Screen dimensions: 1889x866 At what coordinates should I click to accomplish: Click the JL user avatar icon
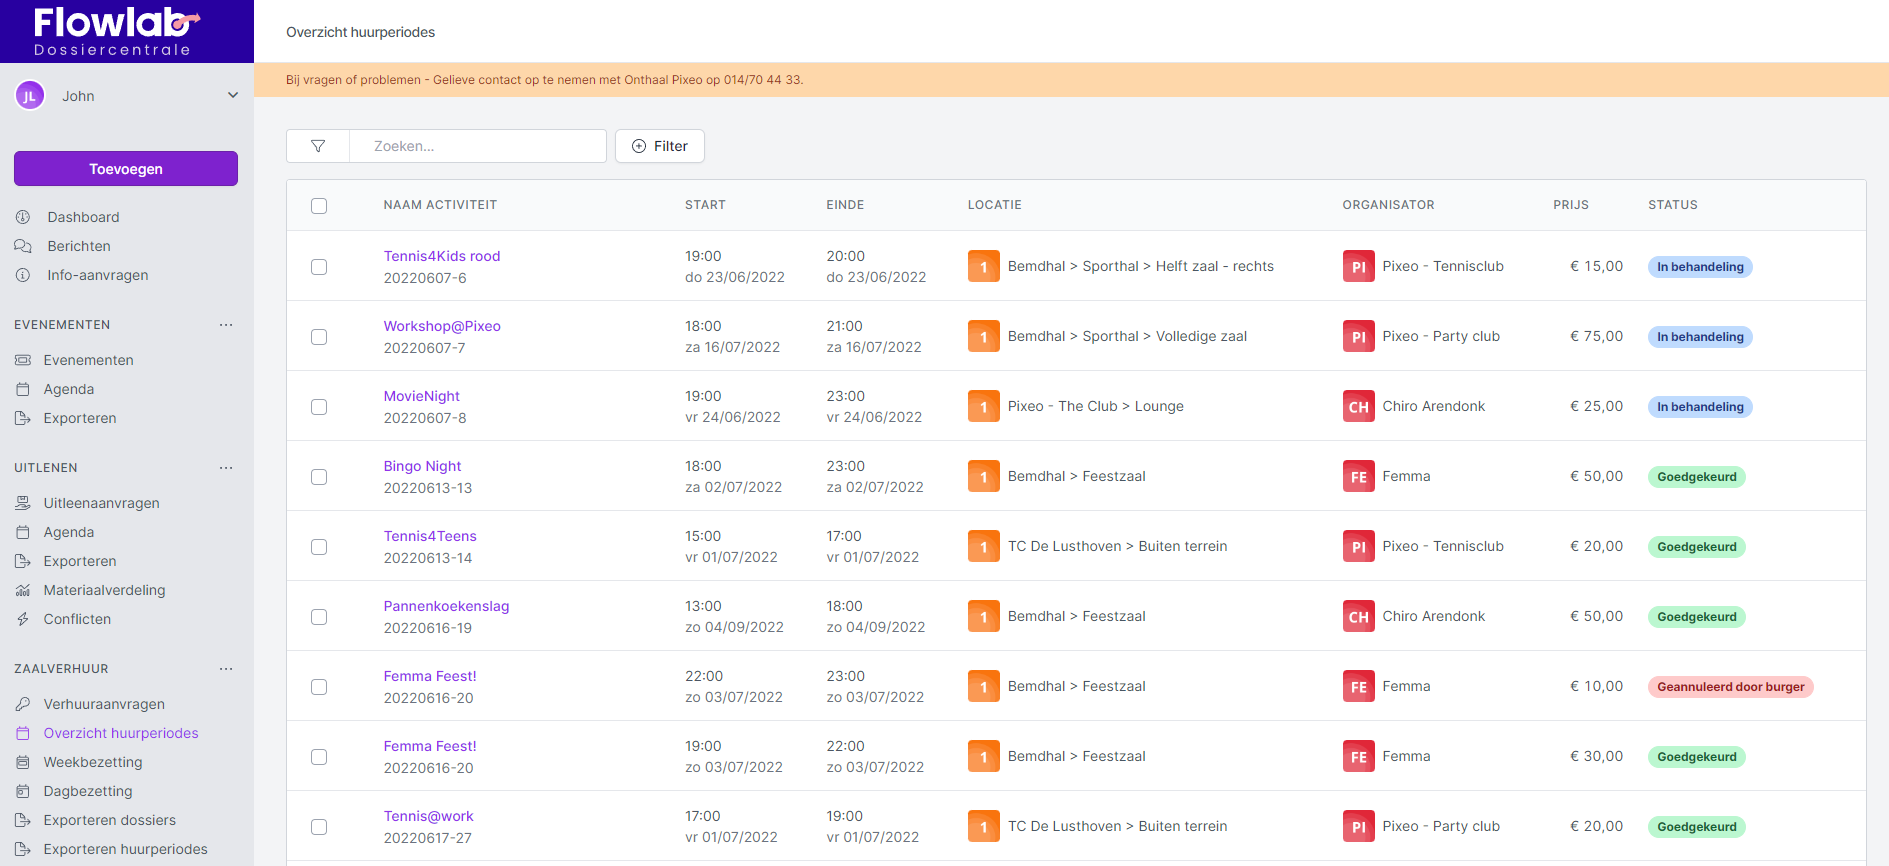click(30, 96)
